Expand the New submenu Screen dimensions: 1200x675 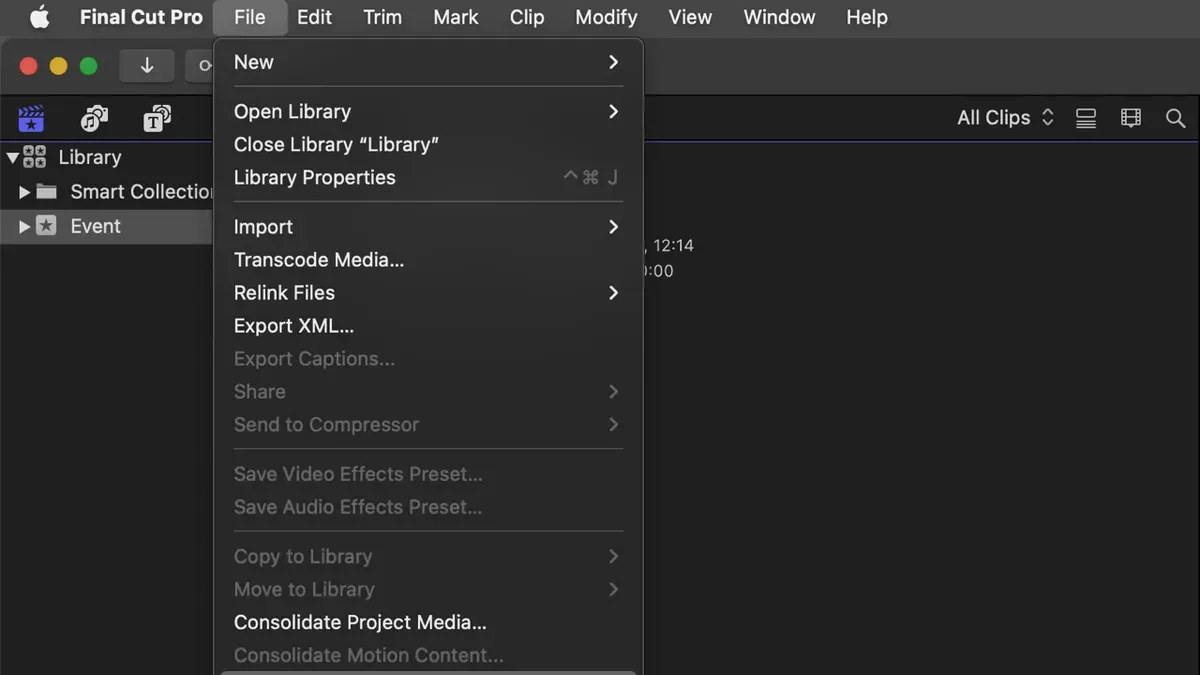coord(428,62)
